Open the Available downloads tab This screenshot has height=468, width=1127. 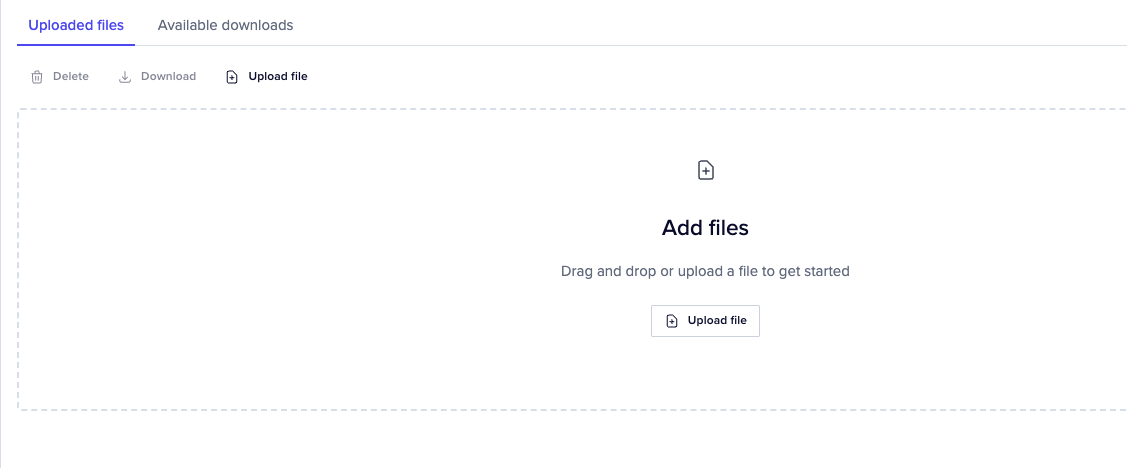[x=225, y=25]
